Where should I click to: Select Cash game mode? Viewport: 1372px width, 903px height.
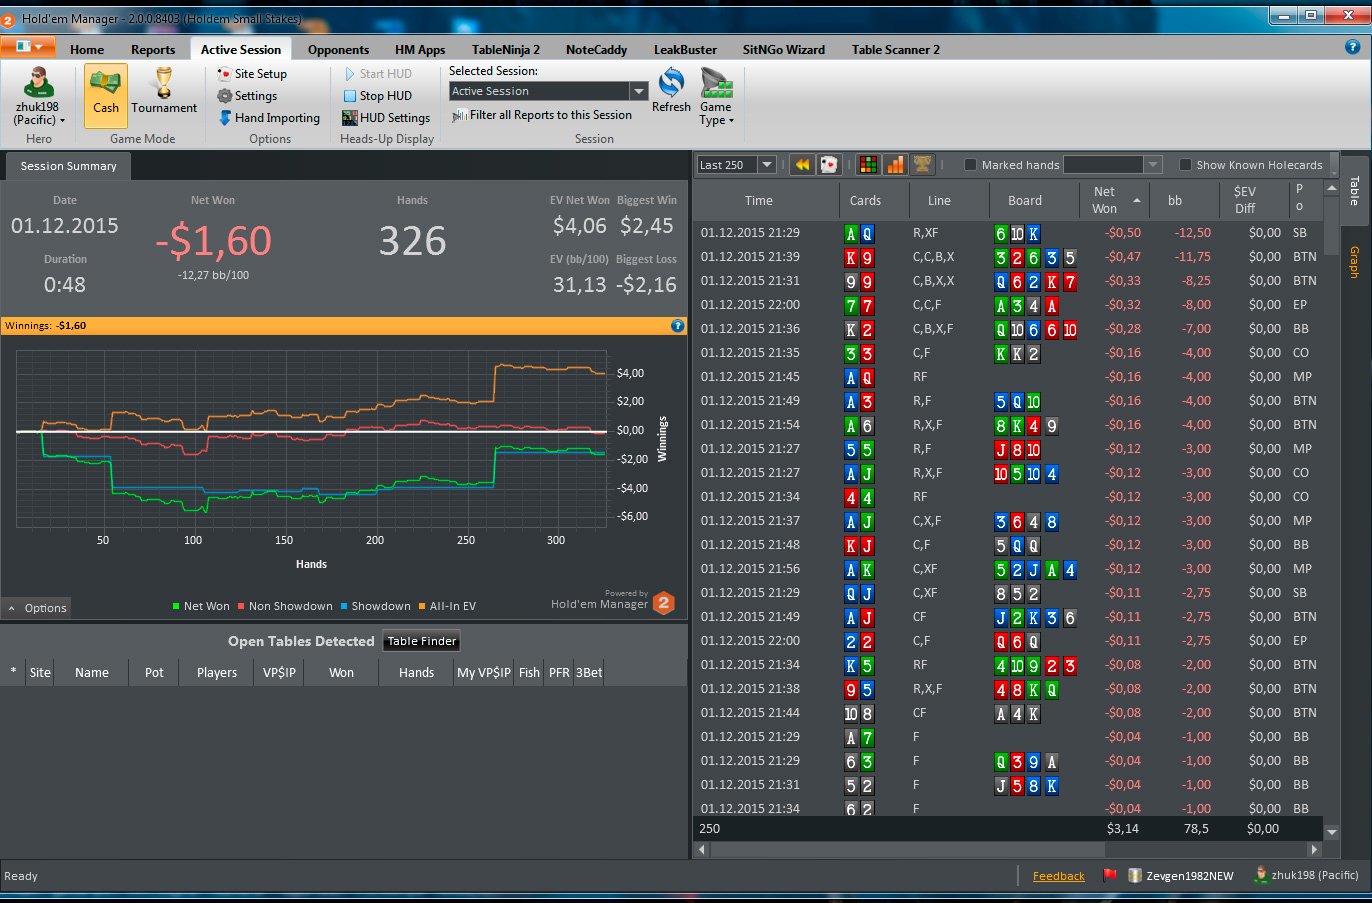106,96
